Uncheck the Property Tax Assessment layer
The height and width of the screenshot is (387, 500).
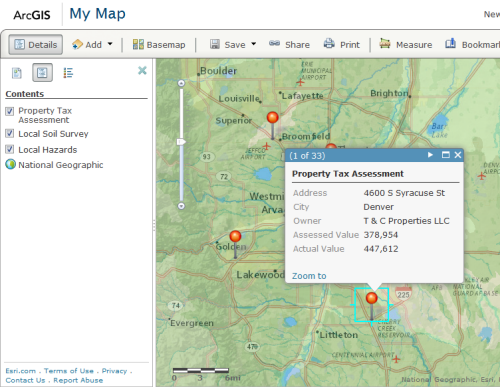[10, 111]
